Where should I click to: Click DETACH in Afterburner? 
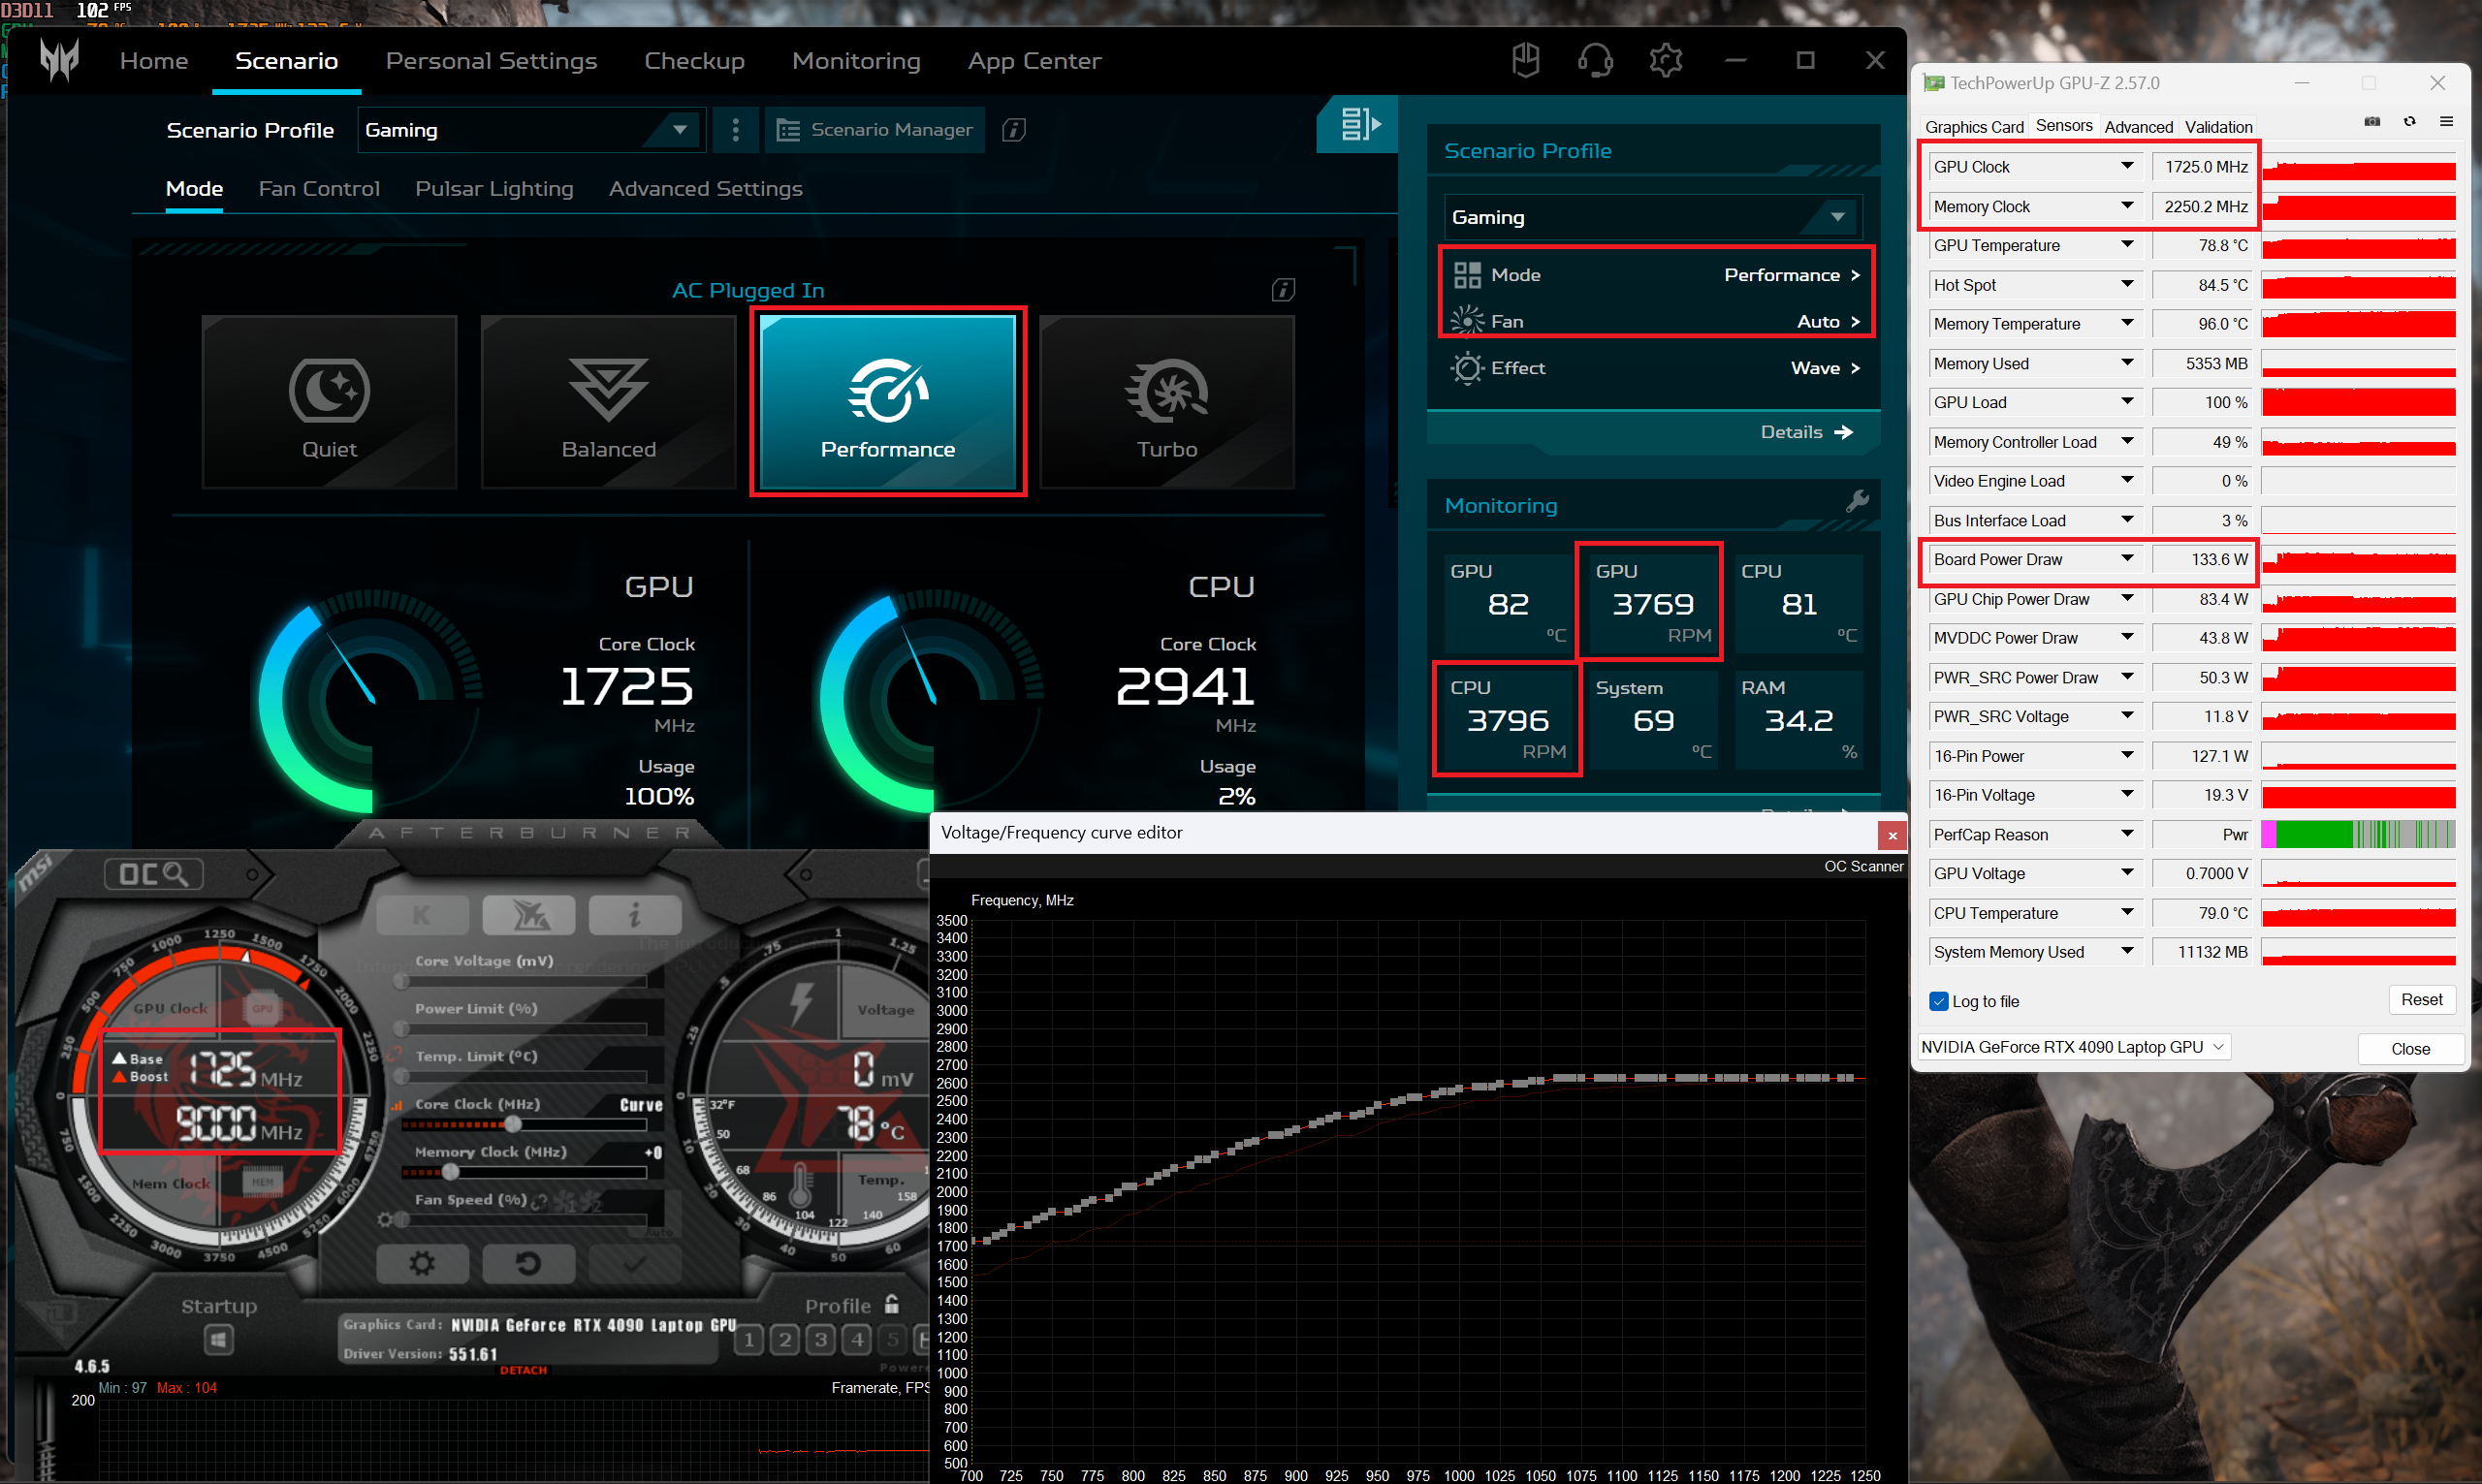(x=524, y=1371)
